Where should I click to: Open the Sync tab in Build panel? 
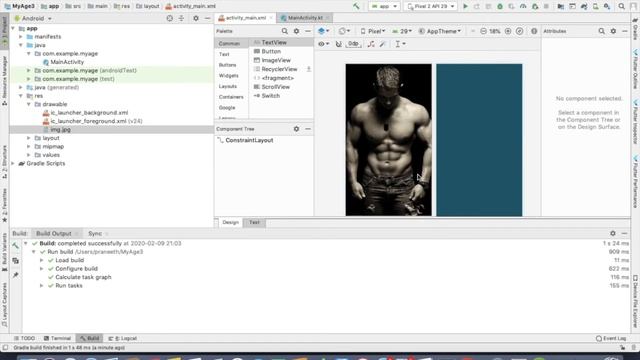pos(95,233)
